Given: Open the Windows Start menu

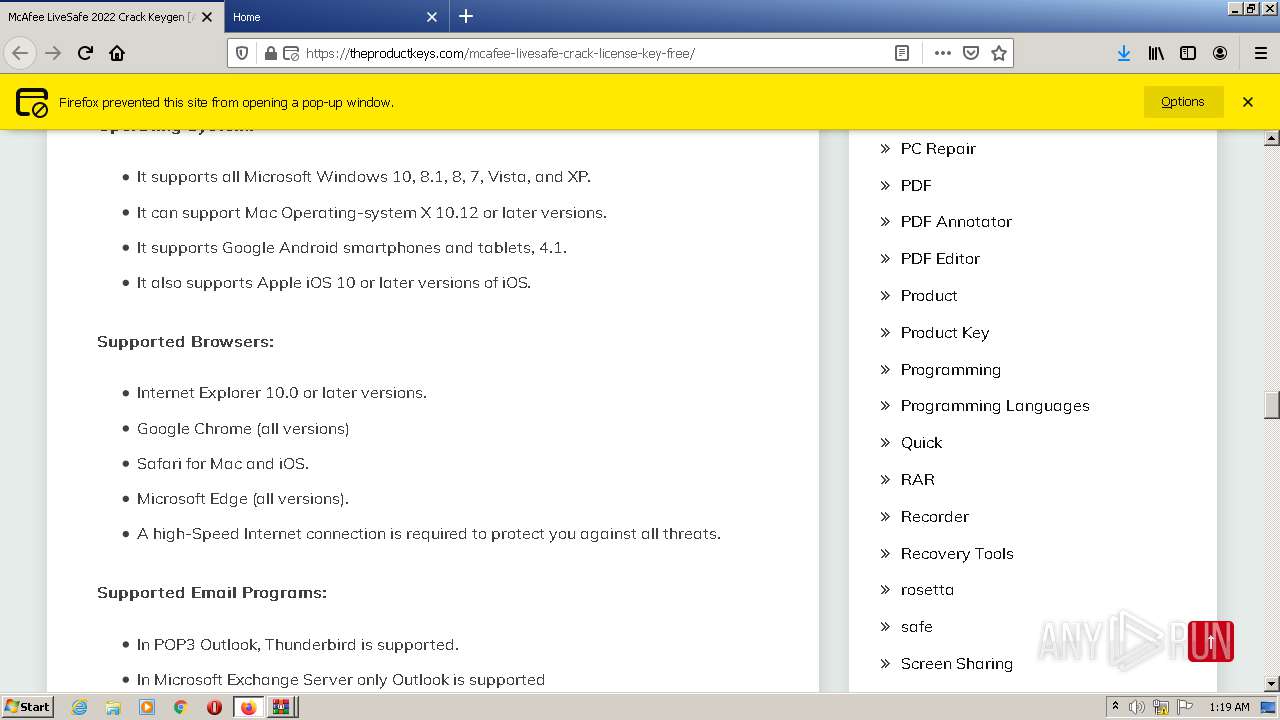Looking at the screenshot, I should [x=27, y=707].
